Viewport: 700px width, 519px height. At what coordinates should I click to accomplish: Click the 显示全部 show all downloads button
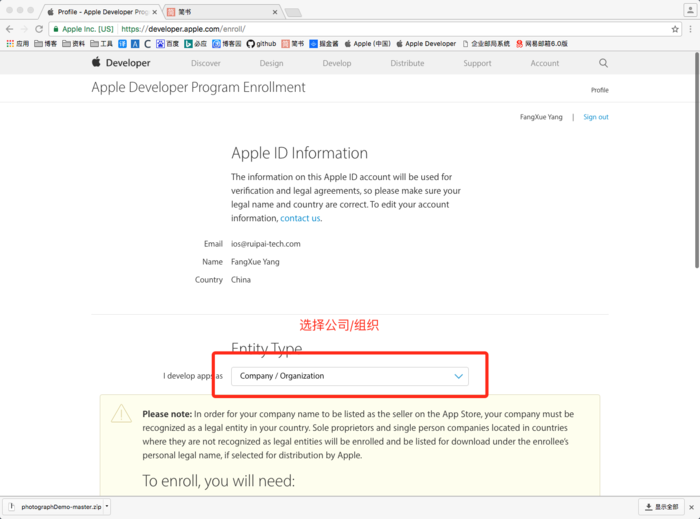(661, 507)
